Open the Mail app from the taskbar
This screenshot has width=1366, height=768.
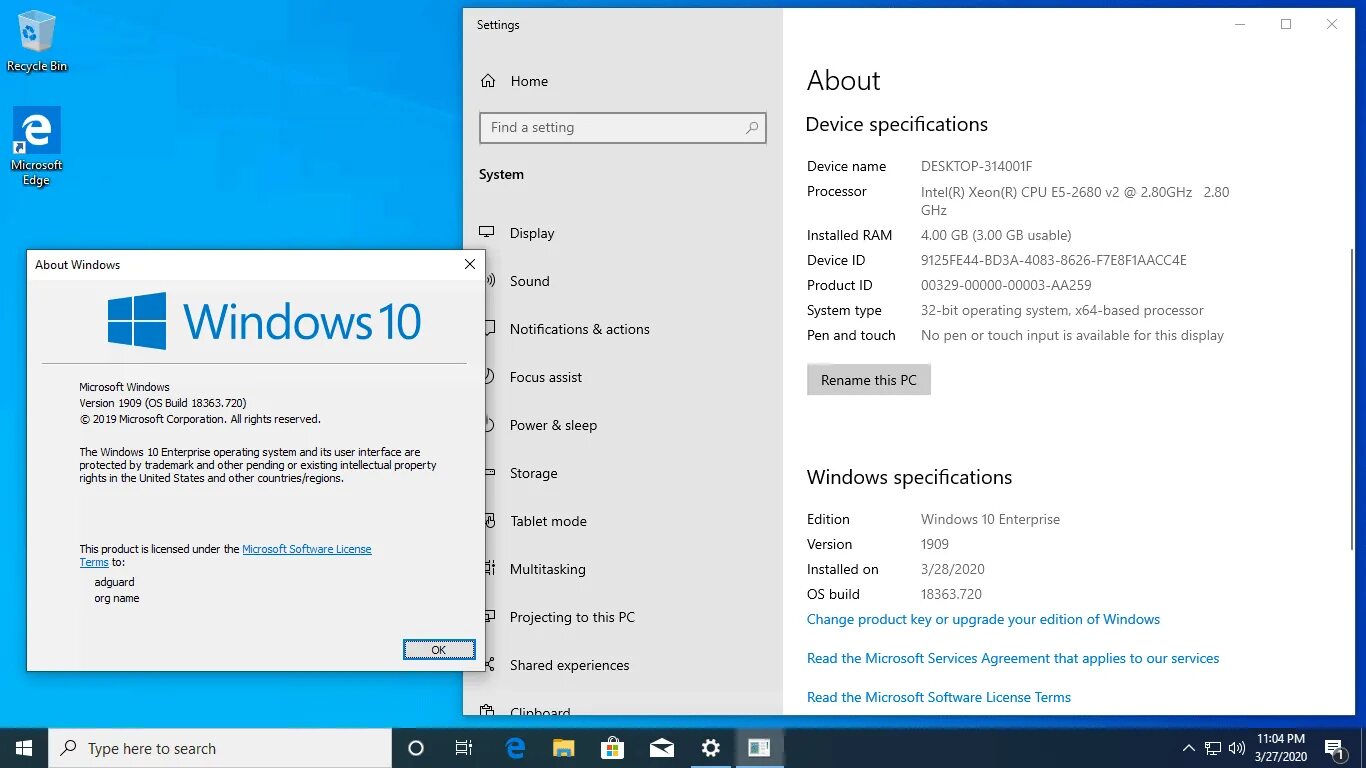tap(661, 747)
